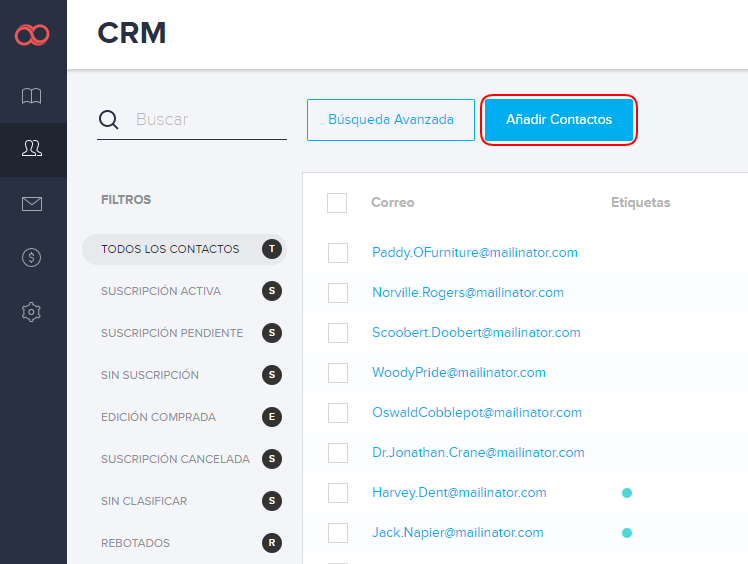
Task: Click into the Buscar search field
Action: pos(208,120)
